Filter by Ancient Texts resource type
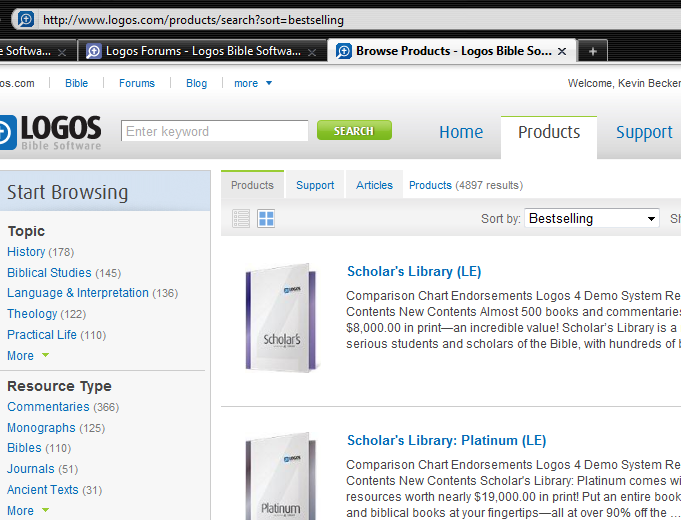The width and height of the screenshot is (681, 520). pyautogui.click(x=43, y=490)
